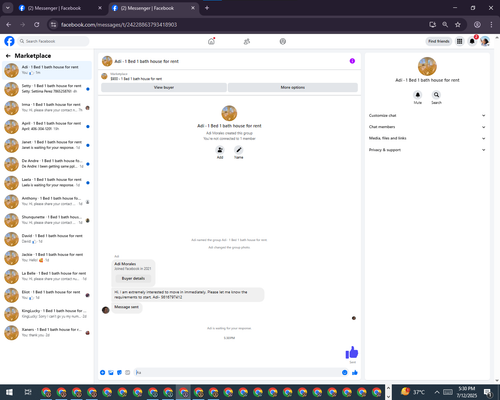
Task: Expand the Privacy & support section
Action: 427,150
